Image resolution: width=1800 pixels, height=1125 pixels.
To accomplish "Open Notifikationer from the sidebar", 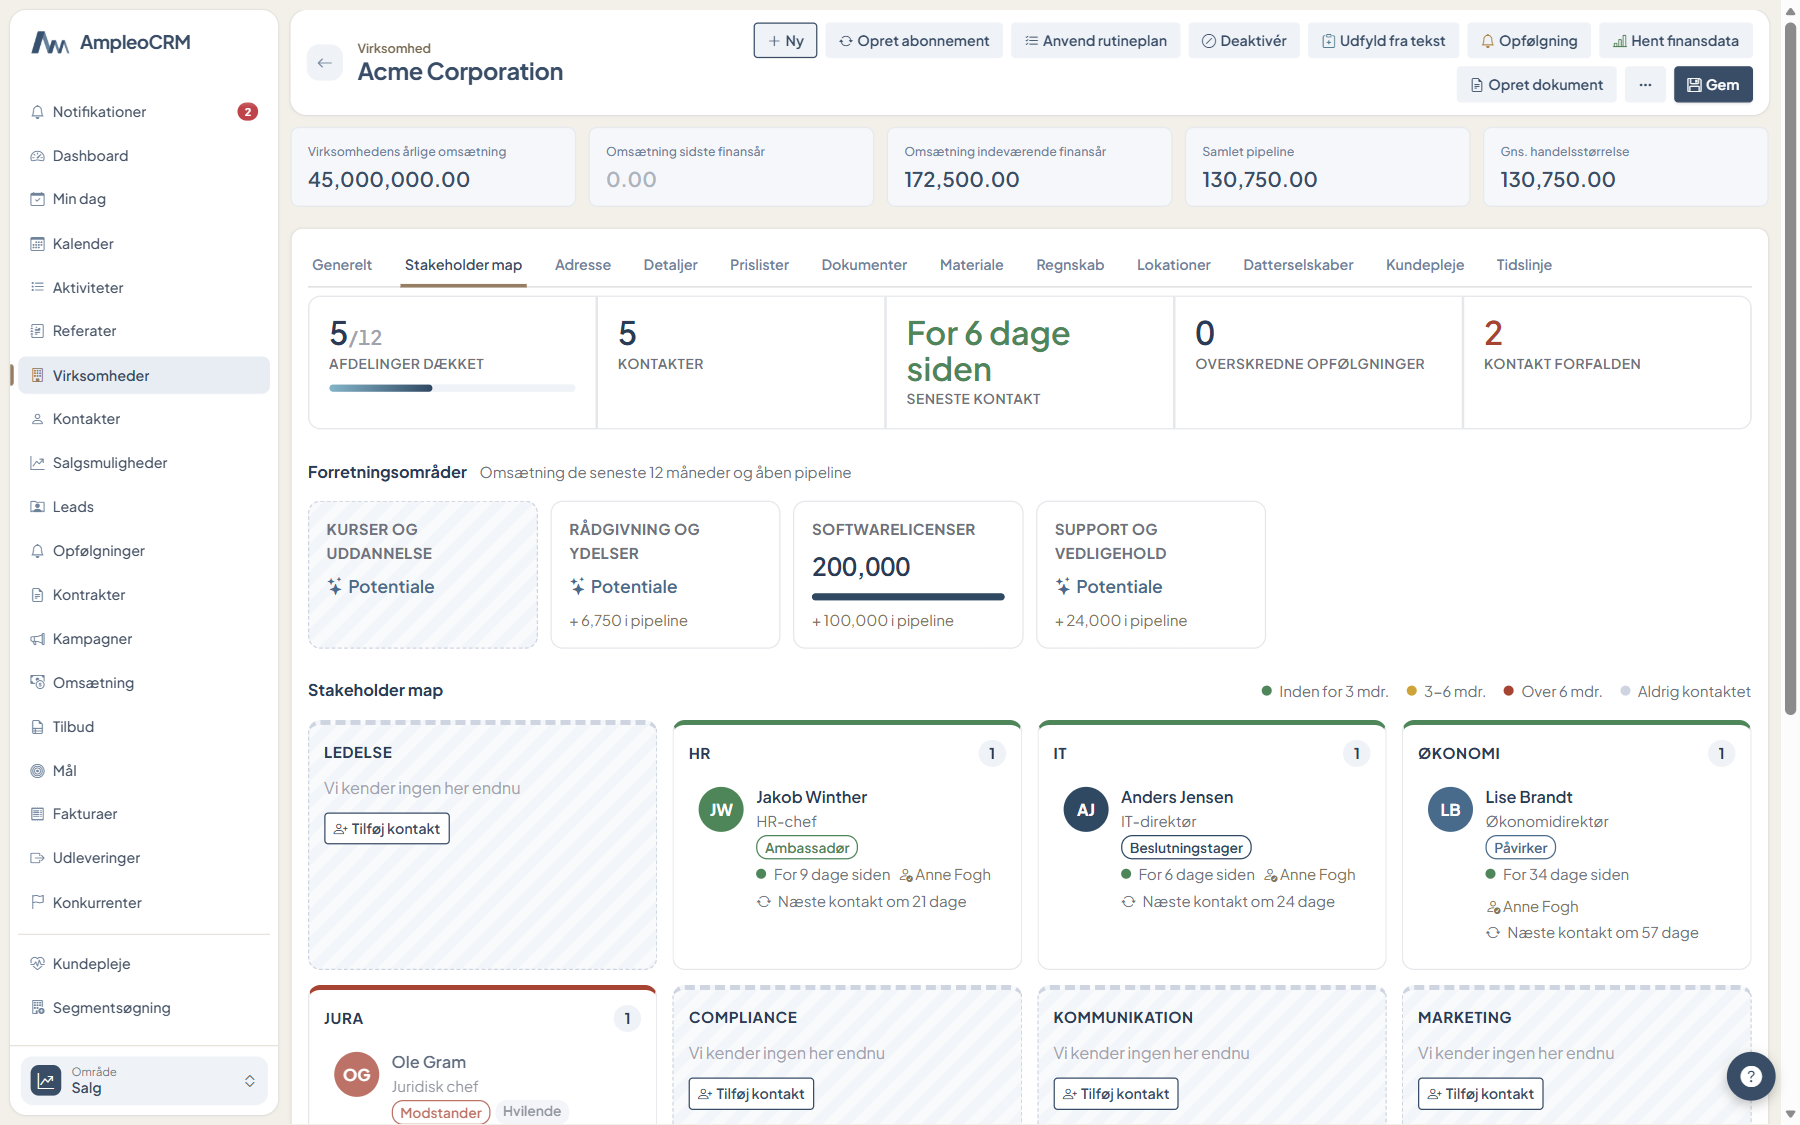I will pyautogui.click(x=144, y=112).
